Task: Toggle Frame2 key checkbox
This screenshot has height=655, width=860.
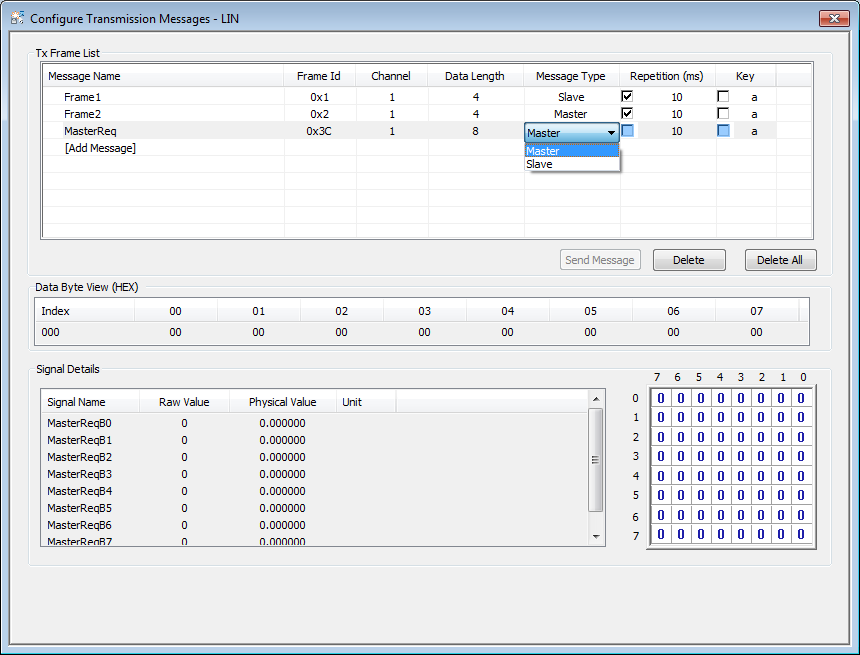Action: pyautogui.click(x=723, y=114)
